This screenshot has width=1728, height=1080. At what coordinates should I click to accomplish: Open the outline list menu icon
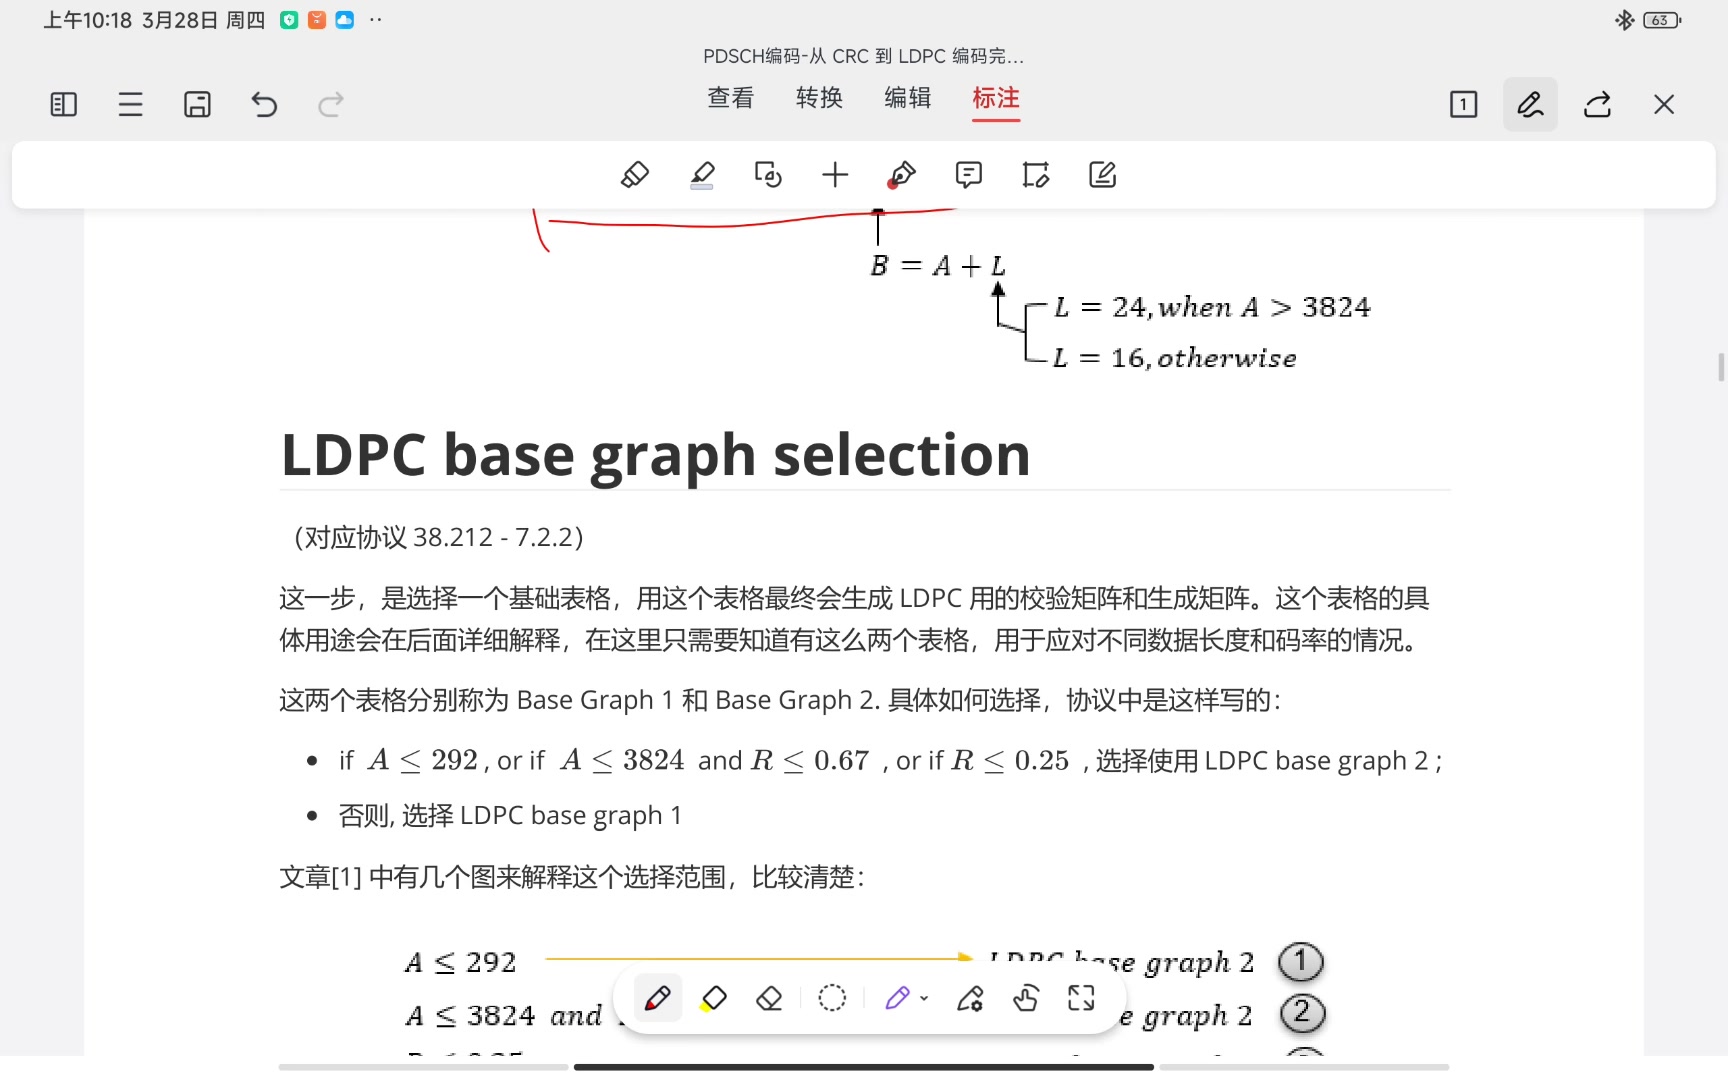(130, 104)
